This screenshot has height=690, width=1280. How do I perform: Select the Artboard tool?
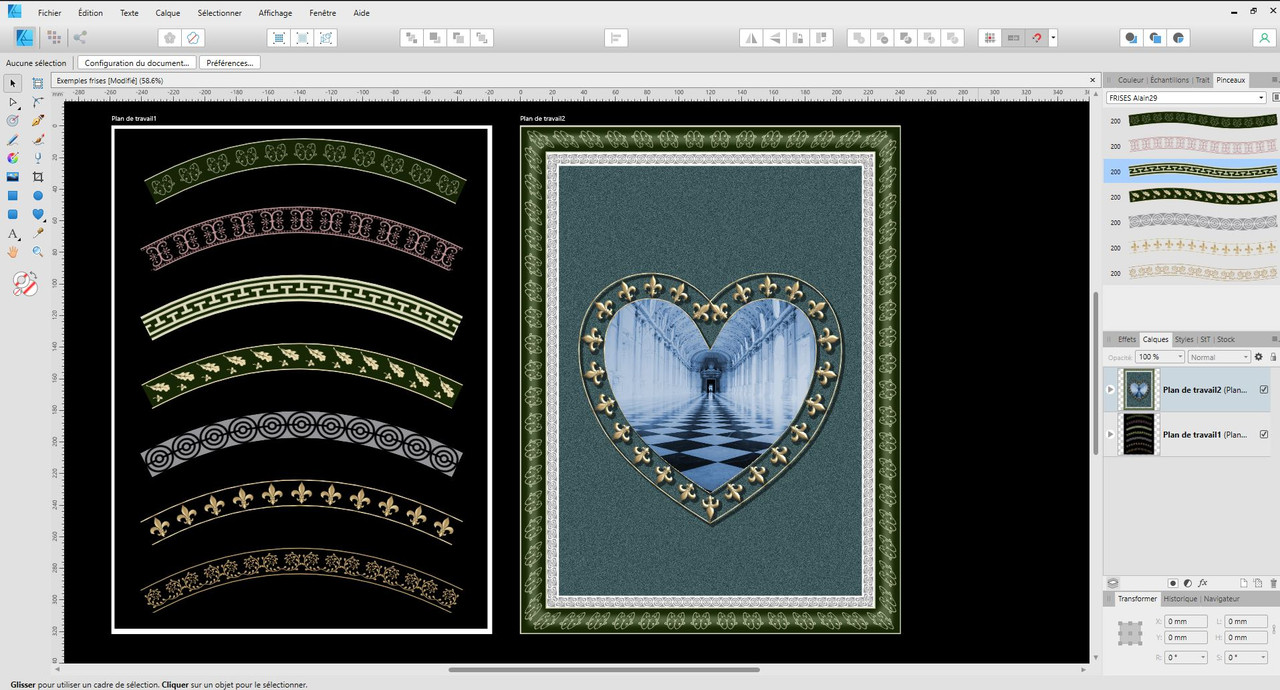point(38,83)
